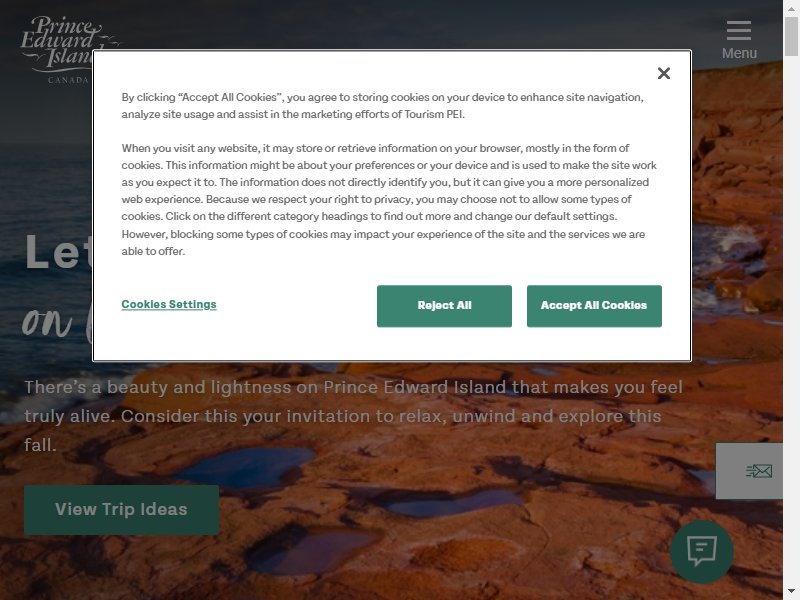Click the scrollbar down arrow

(791, 592)
